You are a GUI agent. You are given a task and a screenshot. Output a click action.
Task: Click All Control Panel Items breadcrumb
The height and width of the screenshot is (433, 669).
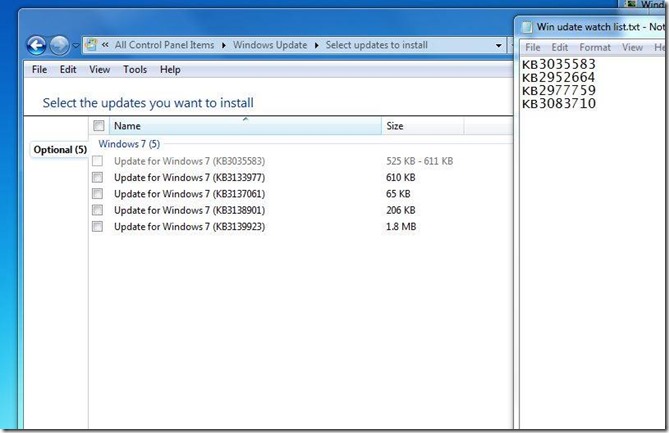pos(170,45)
